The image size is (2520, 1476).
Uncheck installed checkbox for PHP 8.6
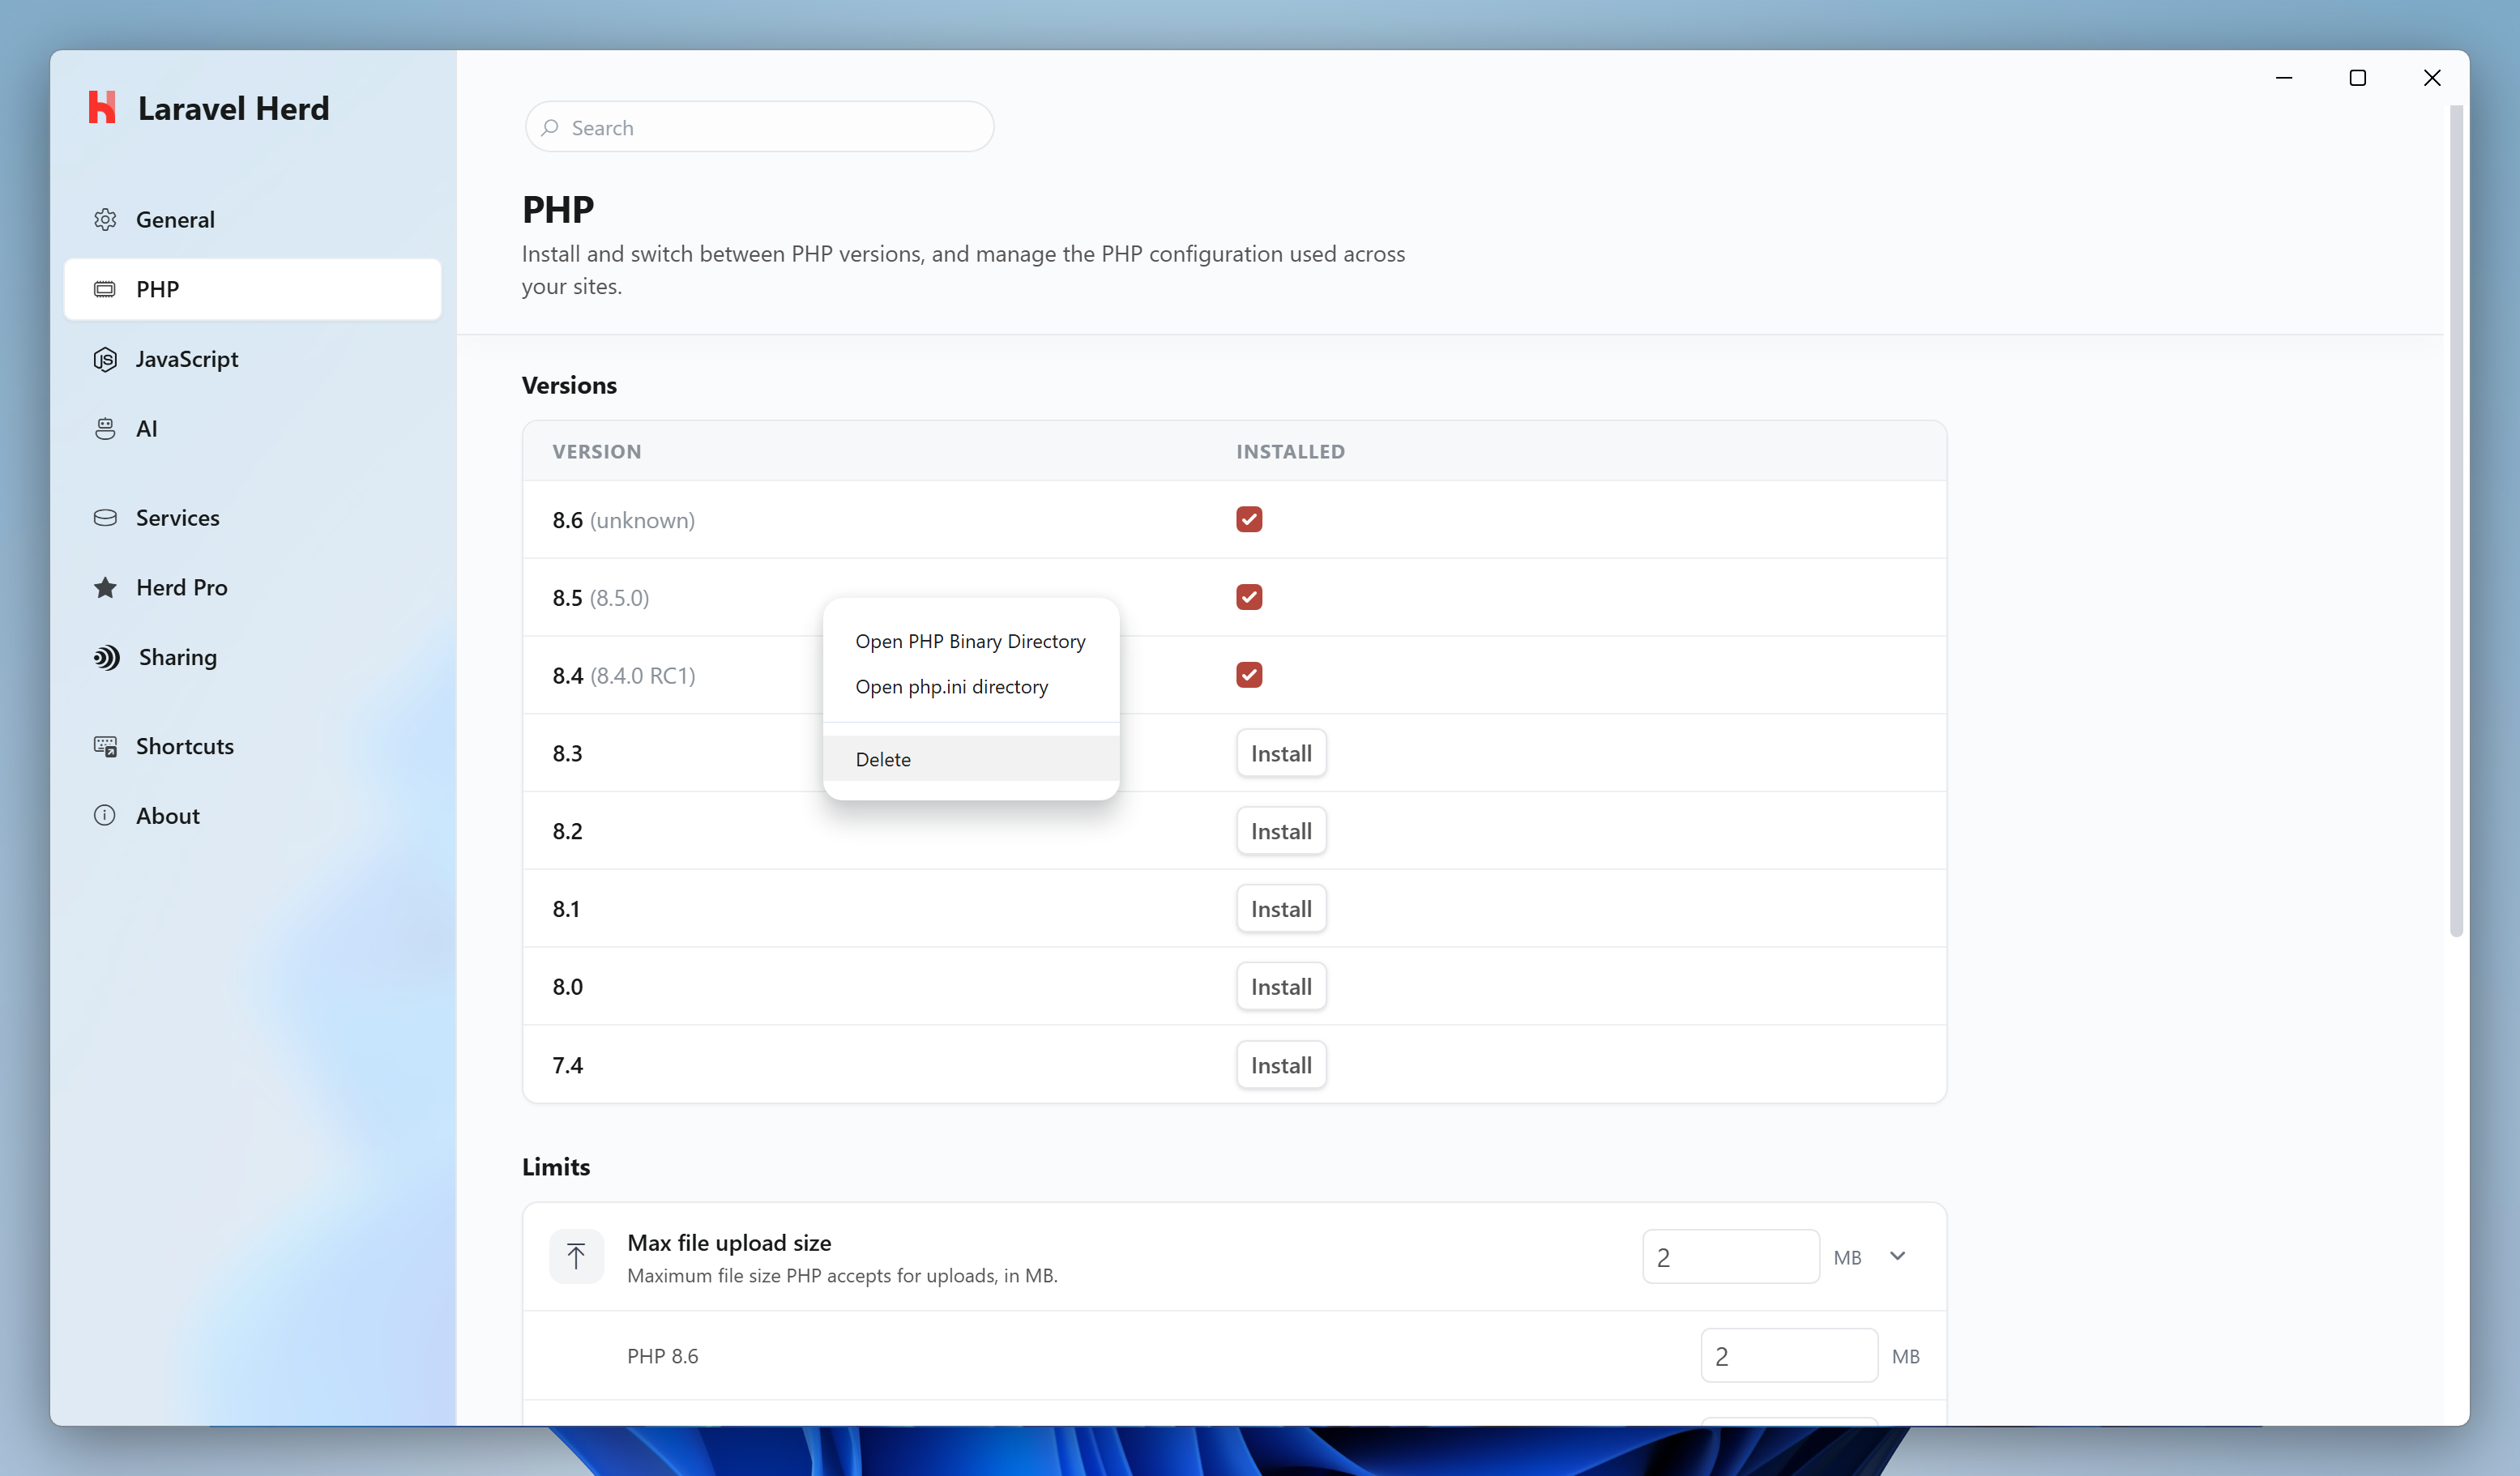(x=1249, y=519)
